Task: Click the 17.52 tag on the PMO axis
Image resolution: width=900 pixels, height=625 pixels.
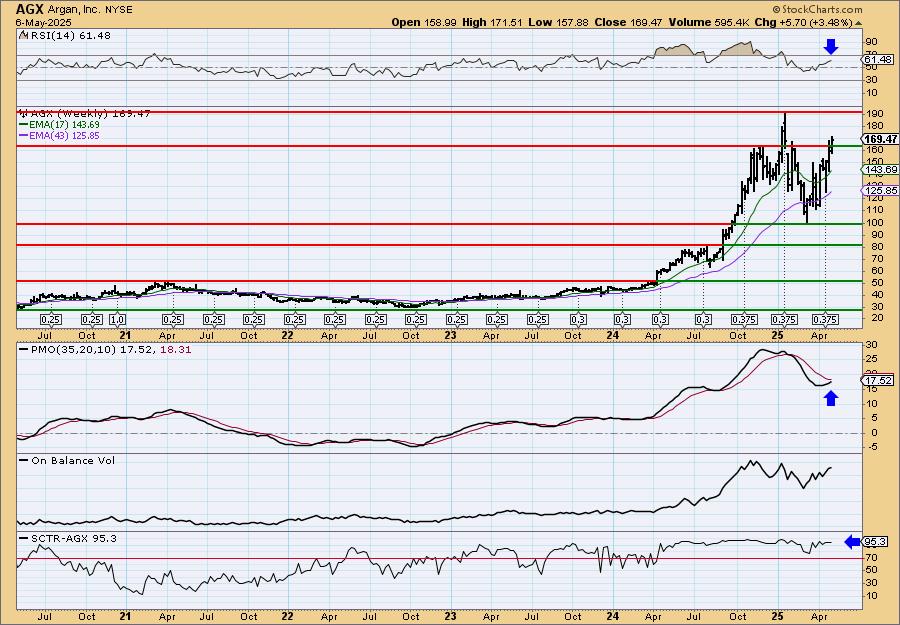Action: click(x=878, y=380)
